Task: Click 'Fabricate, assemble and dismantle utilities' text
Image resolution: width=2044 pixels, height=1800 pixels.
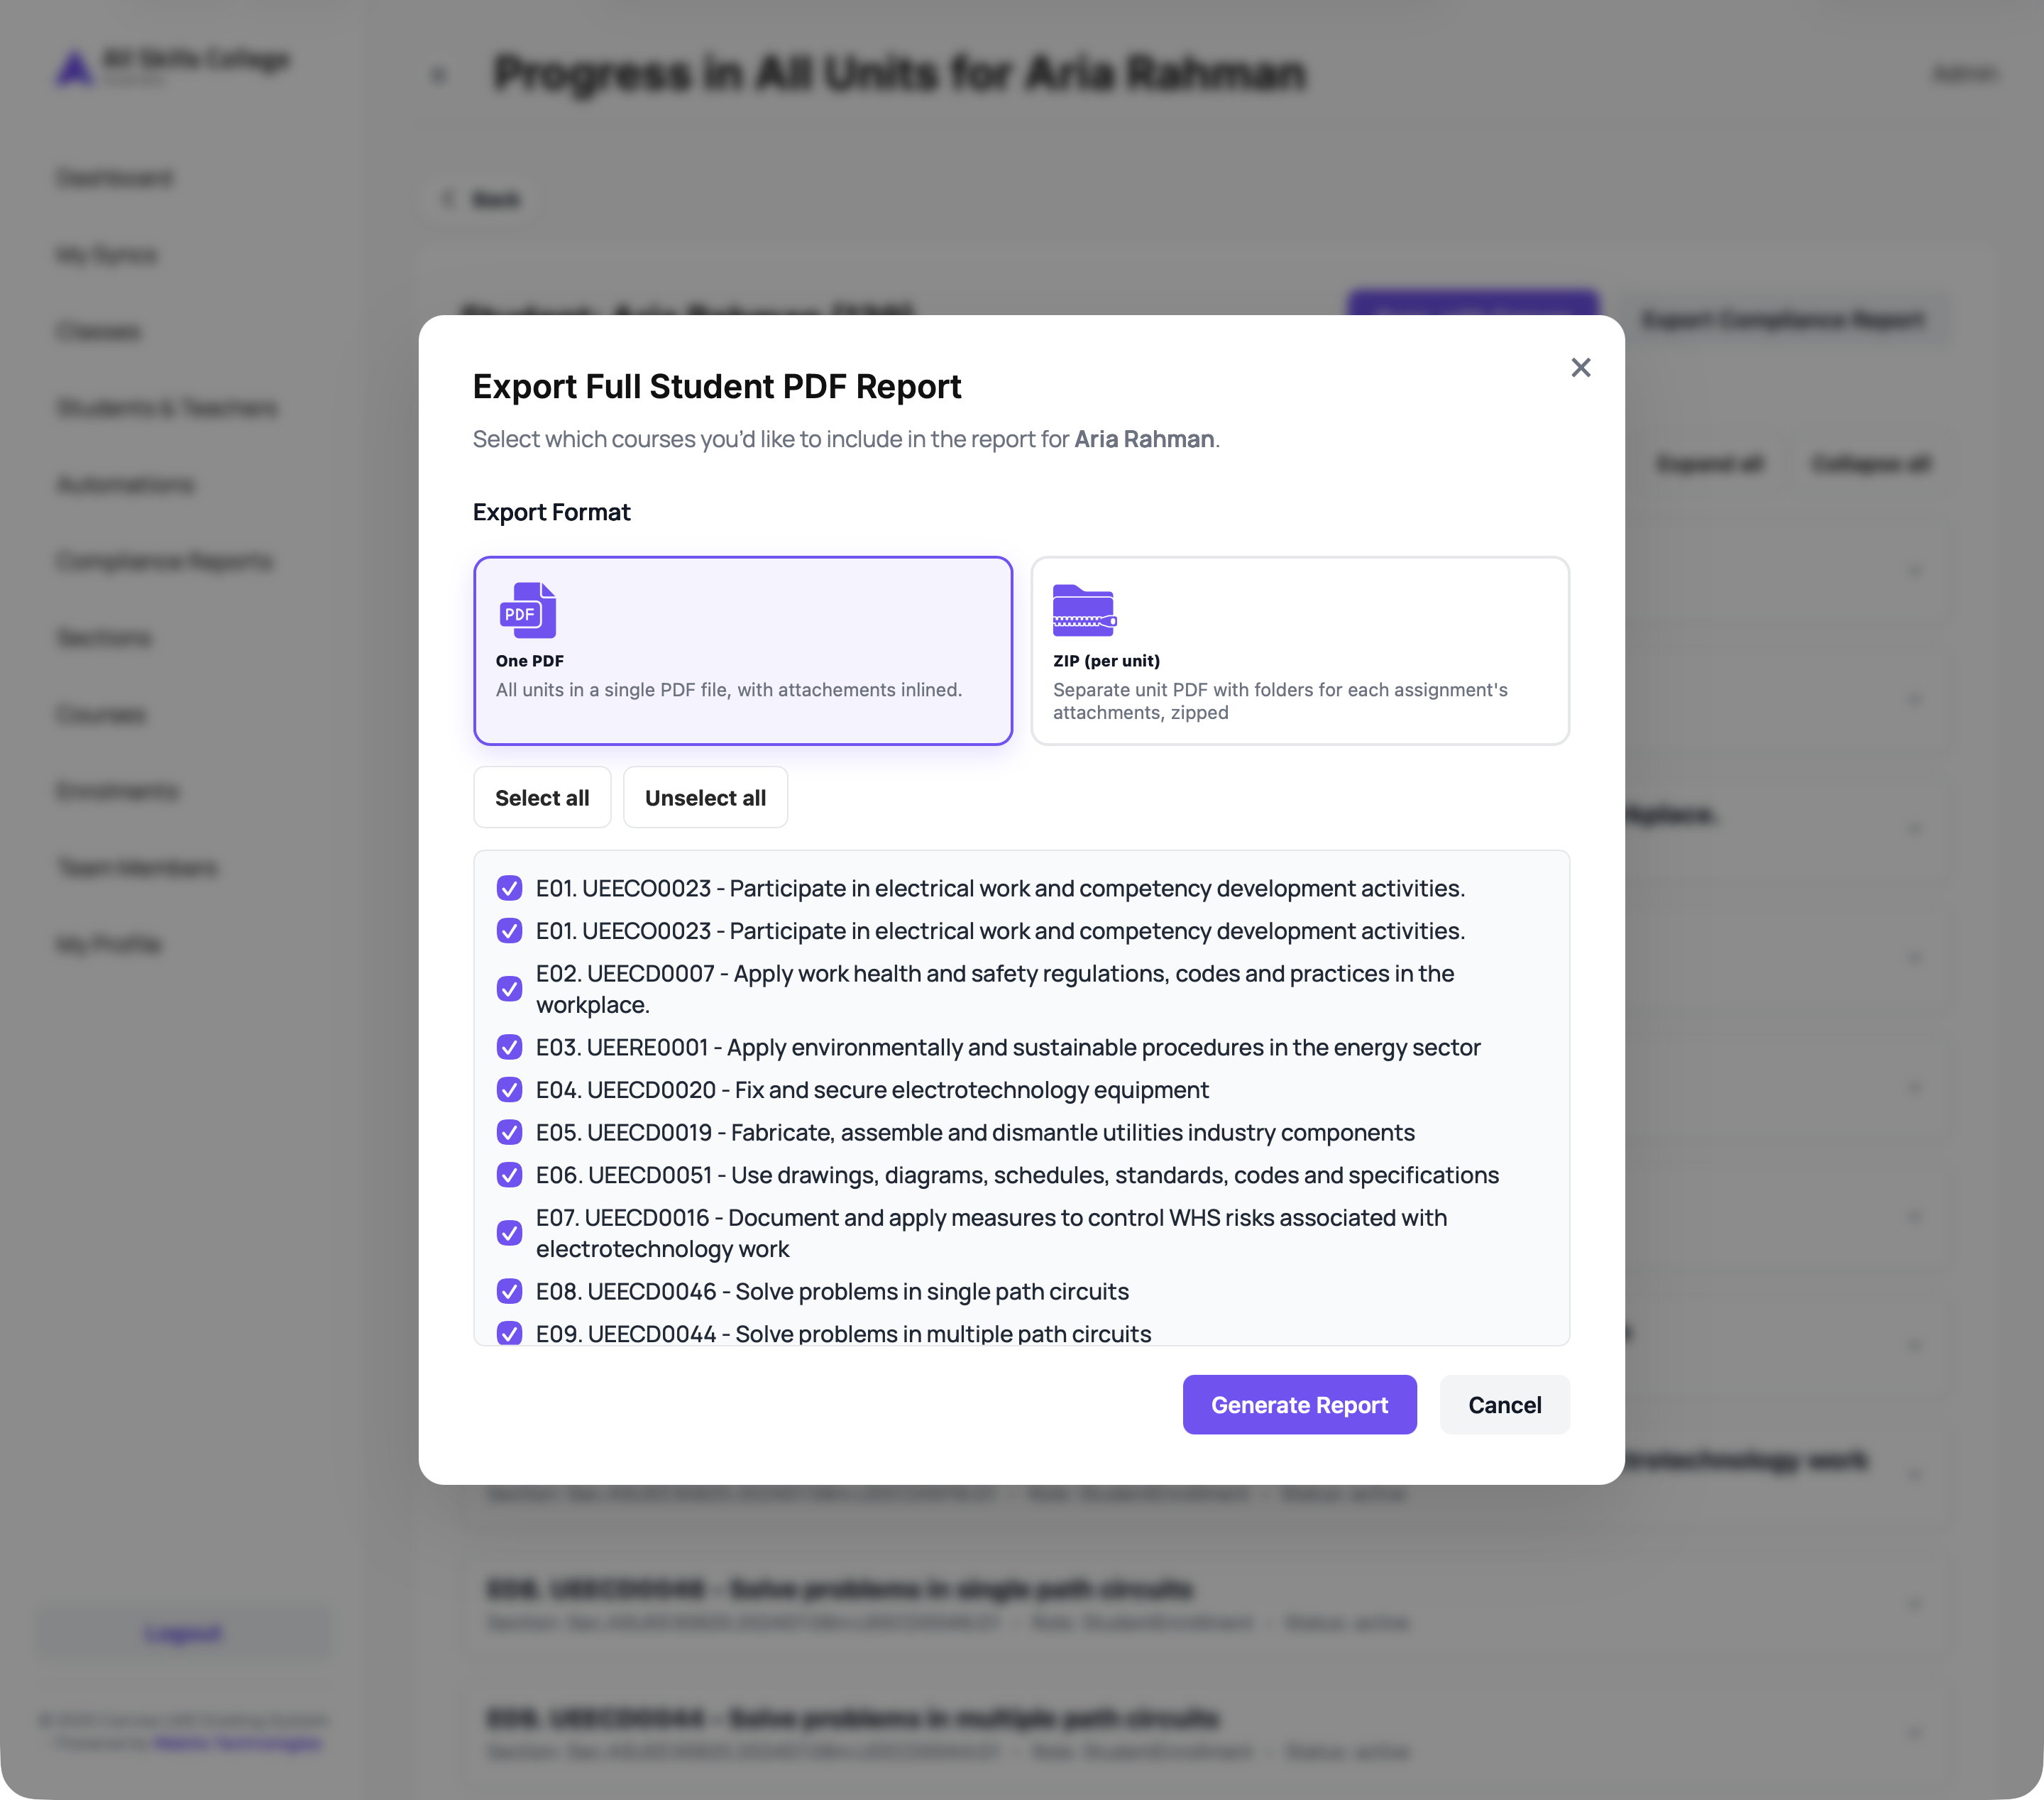Action: pos(1073,1132)
